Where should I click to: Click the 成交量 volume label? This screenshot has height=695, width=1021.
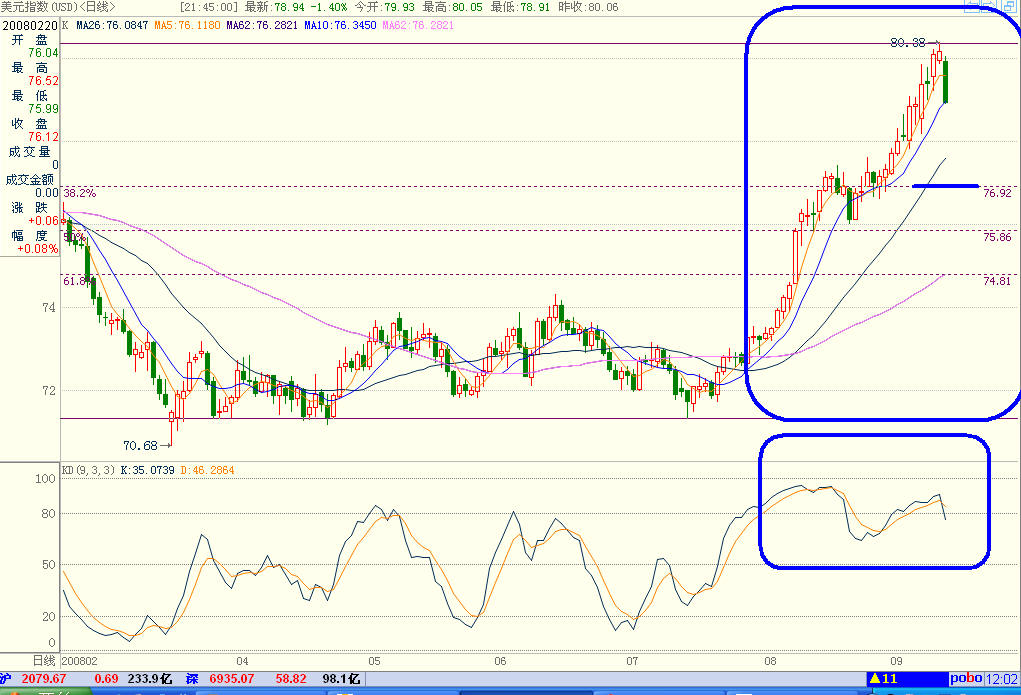pyautogui.click(x=29, y=152)
